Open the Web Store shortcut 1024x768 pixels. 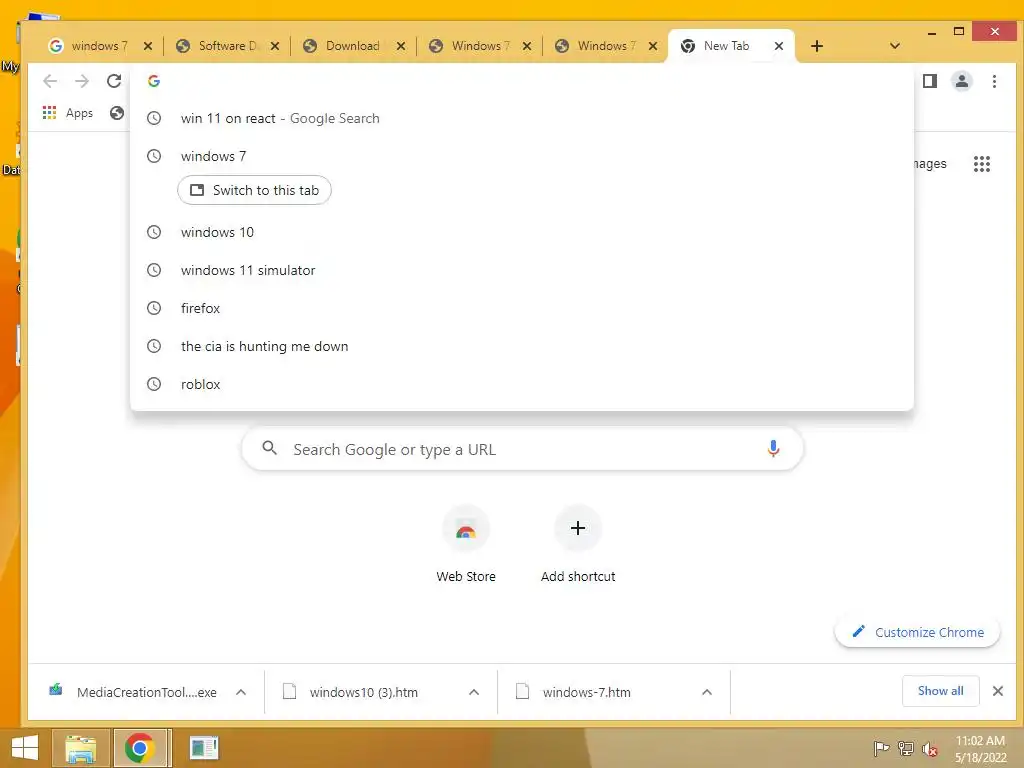[x=466, y=544]
